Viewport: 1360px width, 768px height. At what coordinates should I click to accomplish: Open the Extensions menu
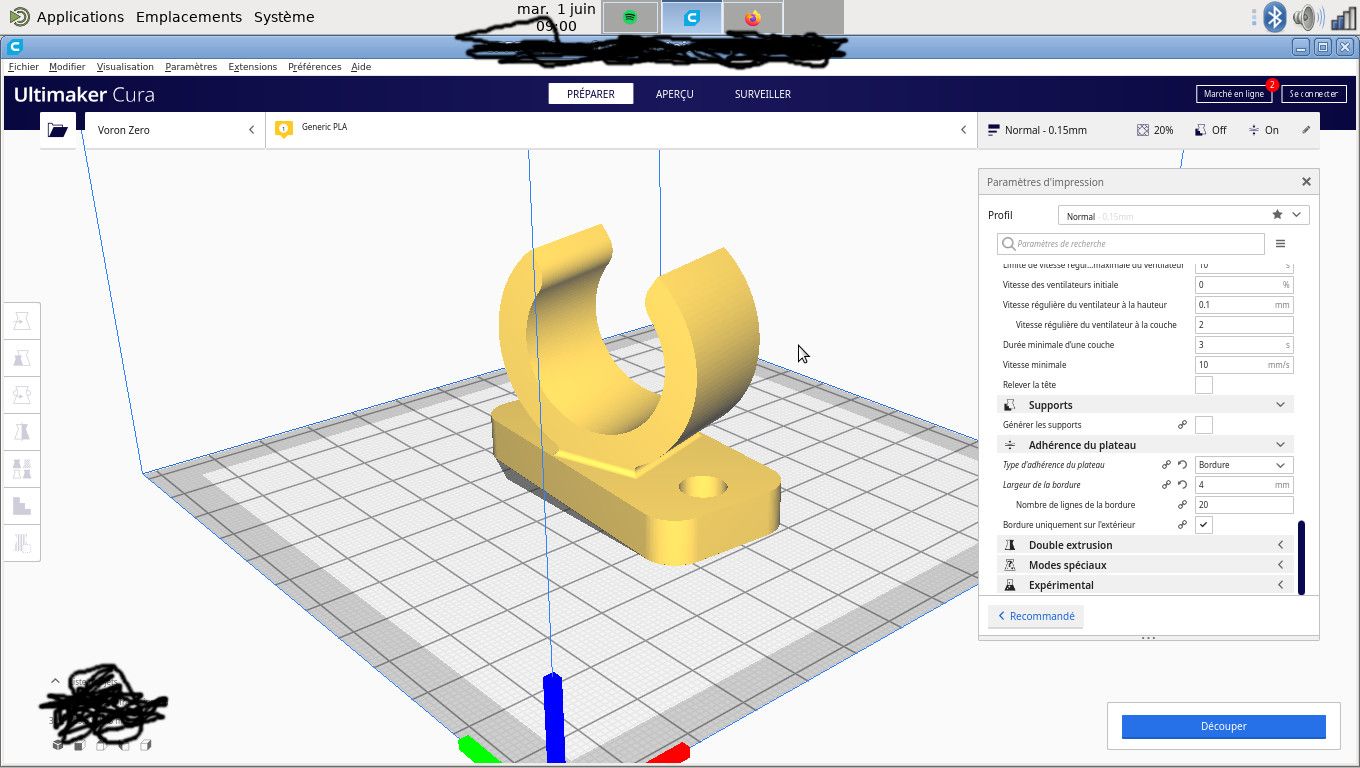tap(253, 67)
